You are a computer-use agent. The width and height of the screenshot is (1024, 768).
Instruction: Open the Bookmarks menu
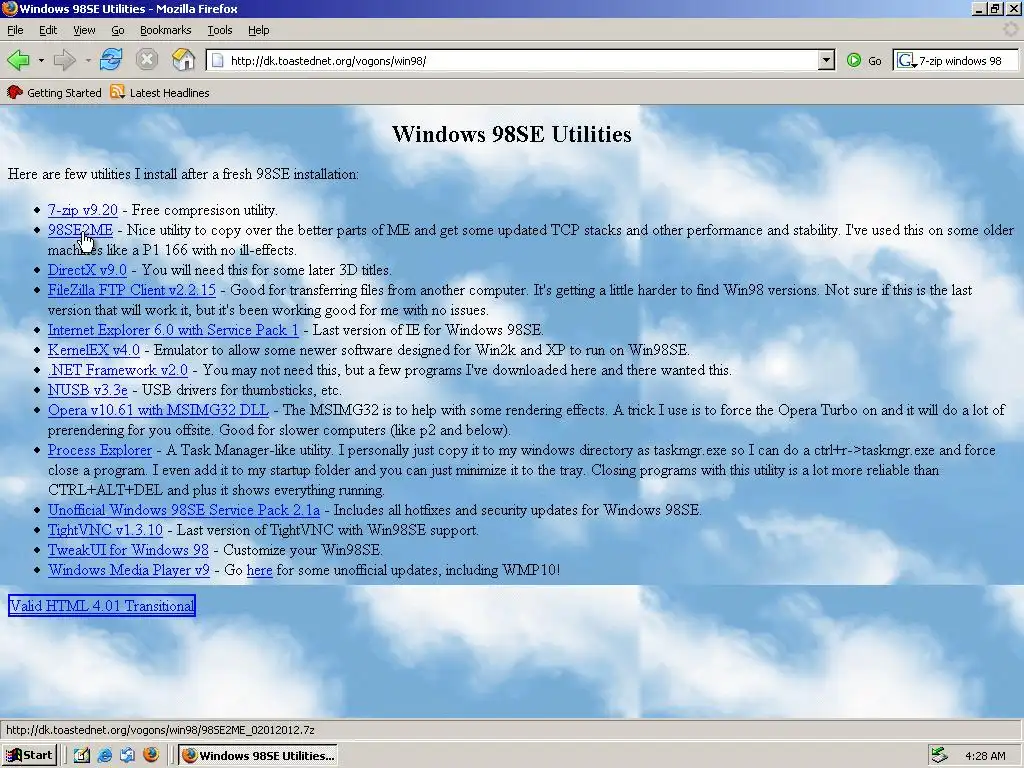click(x=165, y=30)
